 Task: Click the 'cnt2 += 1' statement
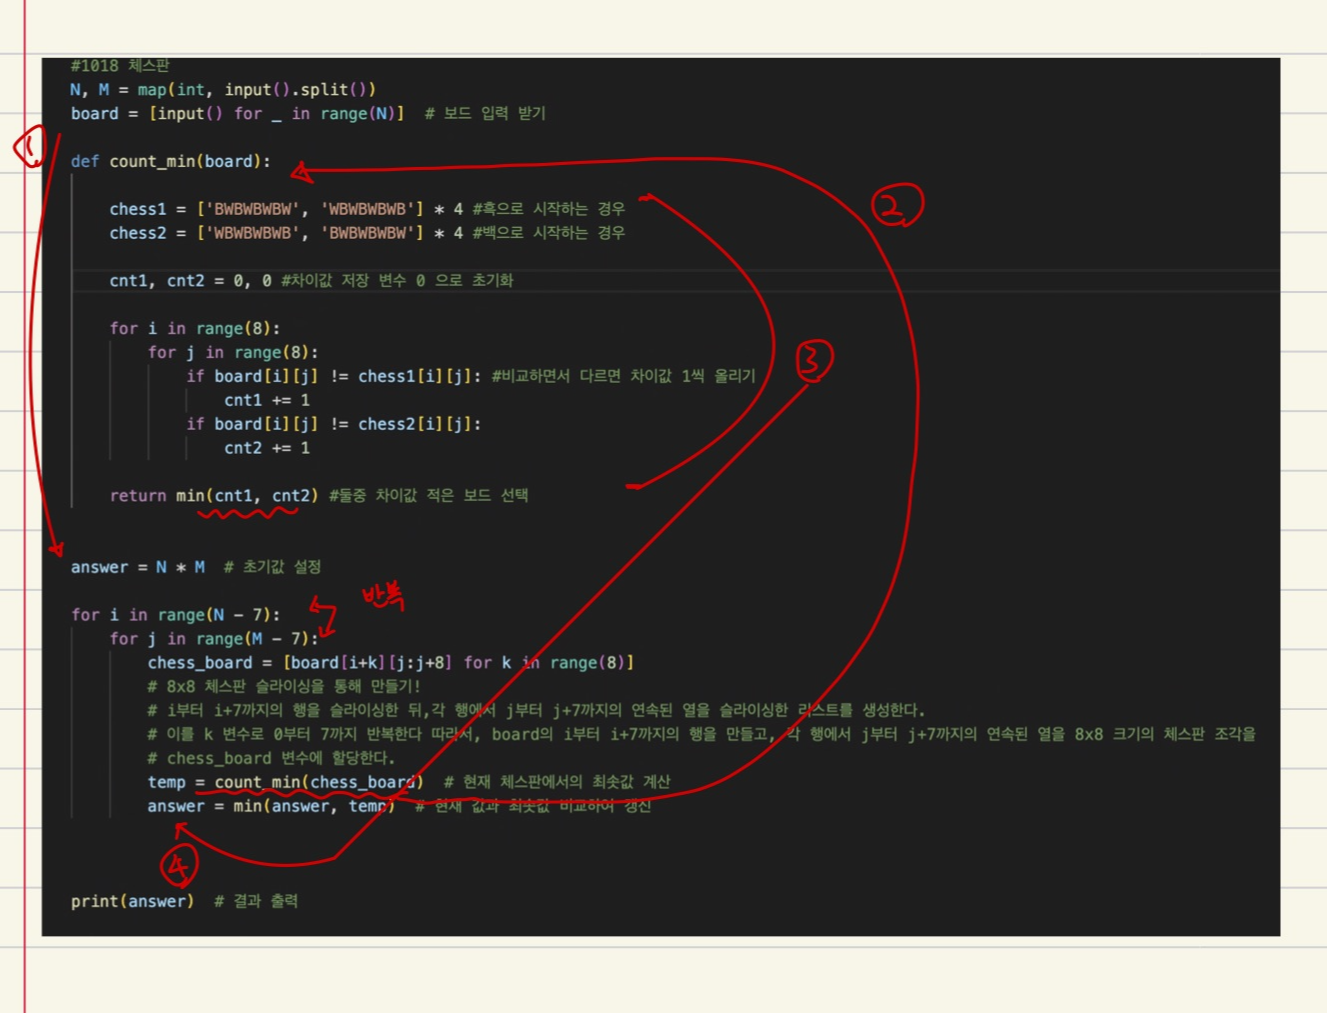pyautogui.click(x=267, y=449)
